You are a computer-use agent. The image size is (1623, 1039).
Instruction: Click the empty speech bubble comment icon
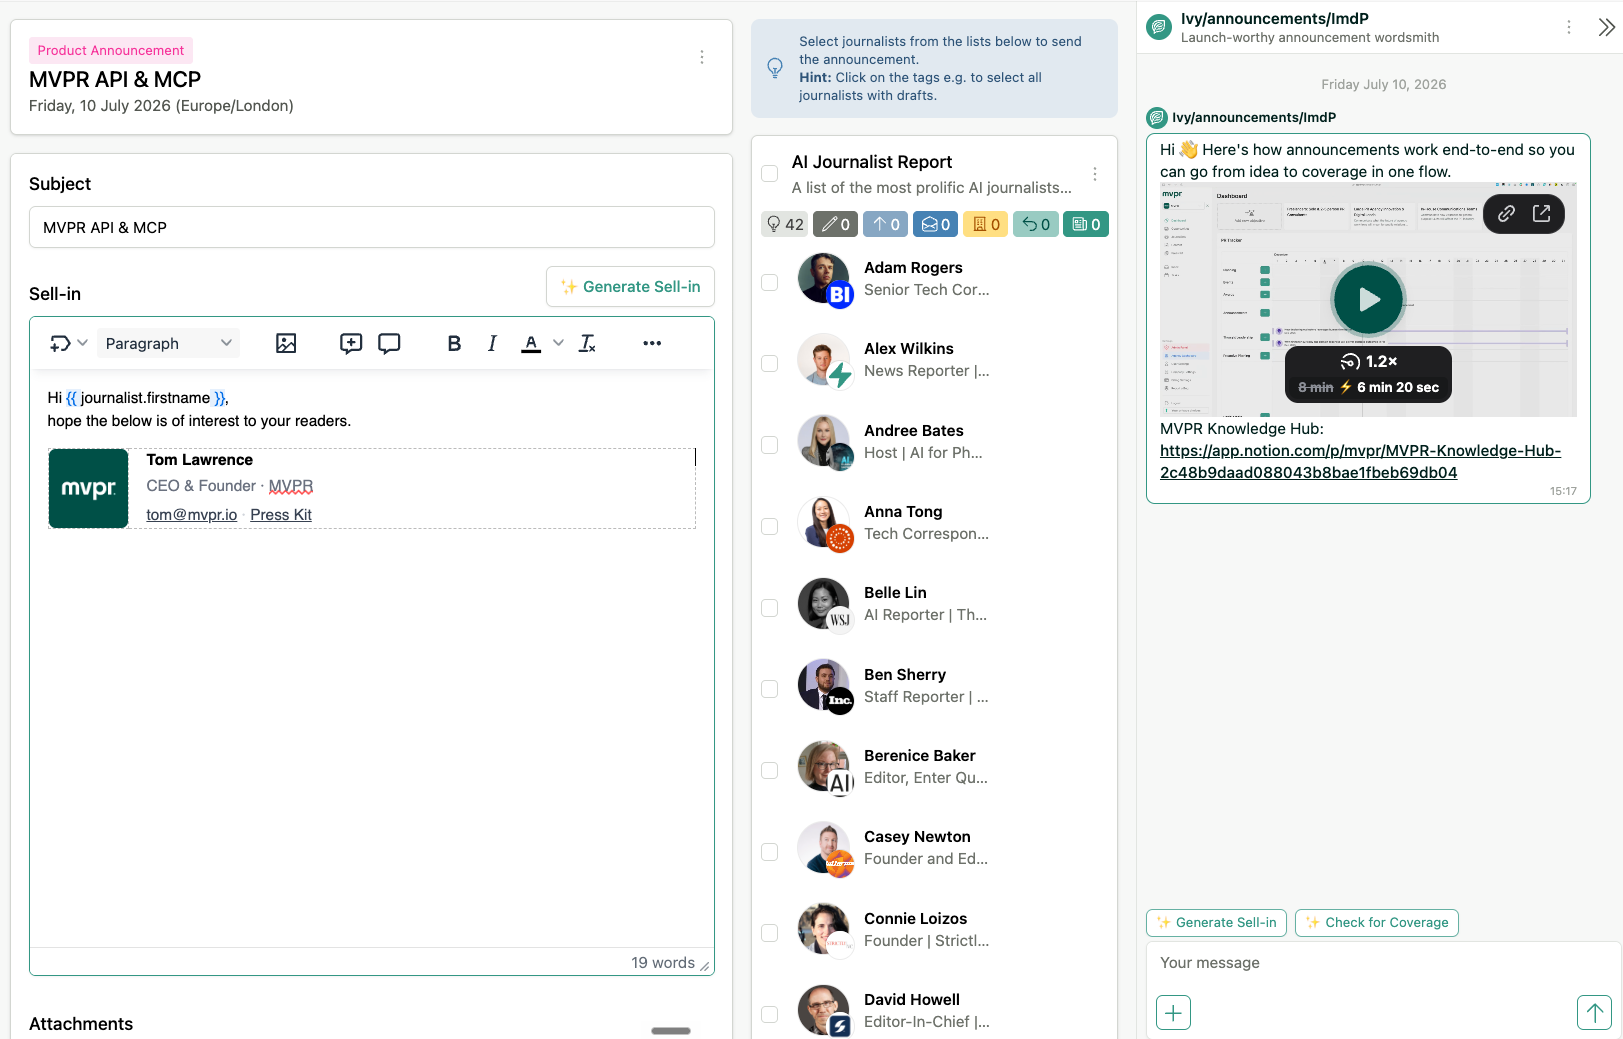click(x=389, y=343)
